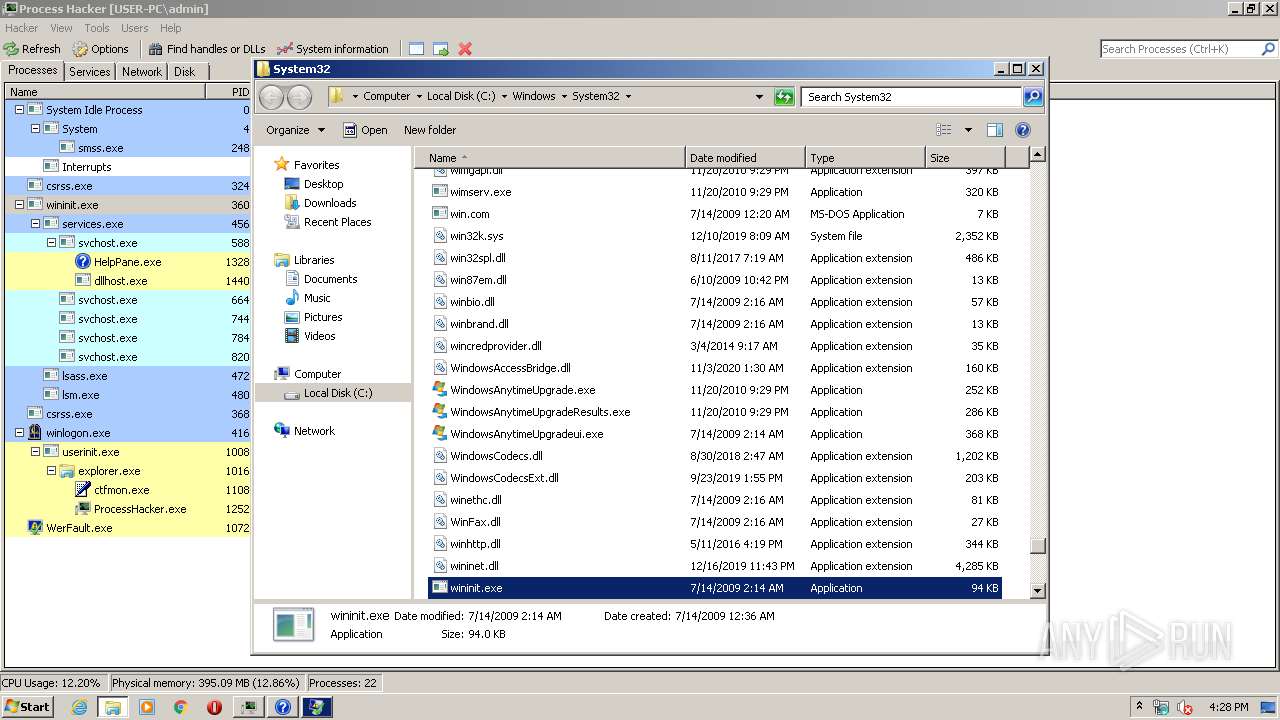Open address bar history dropdown
The width and height of the screenshot is (1280, 720).
pos(760,97)
